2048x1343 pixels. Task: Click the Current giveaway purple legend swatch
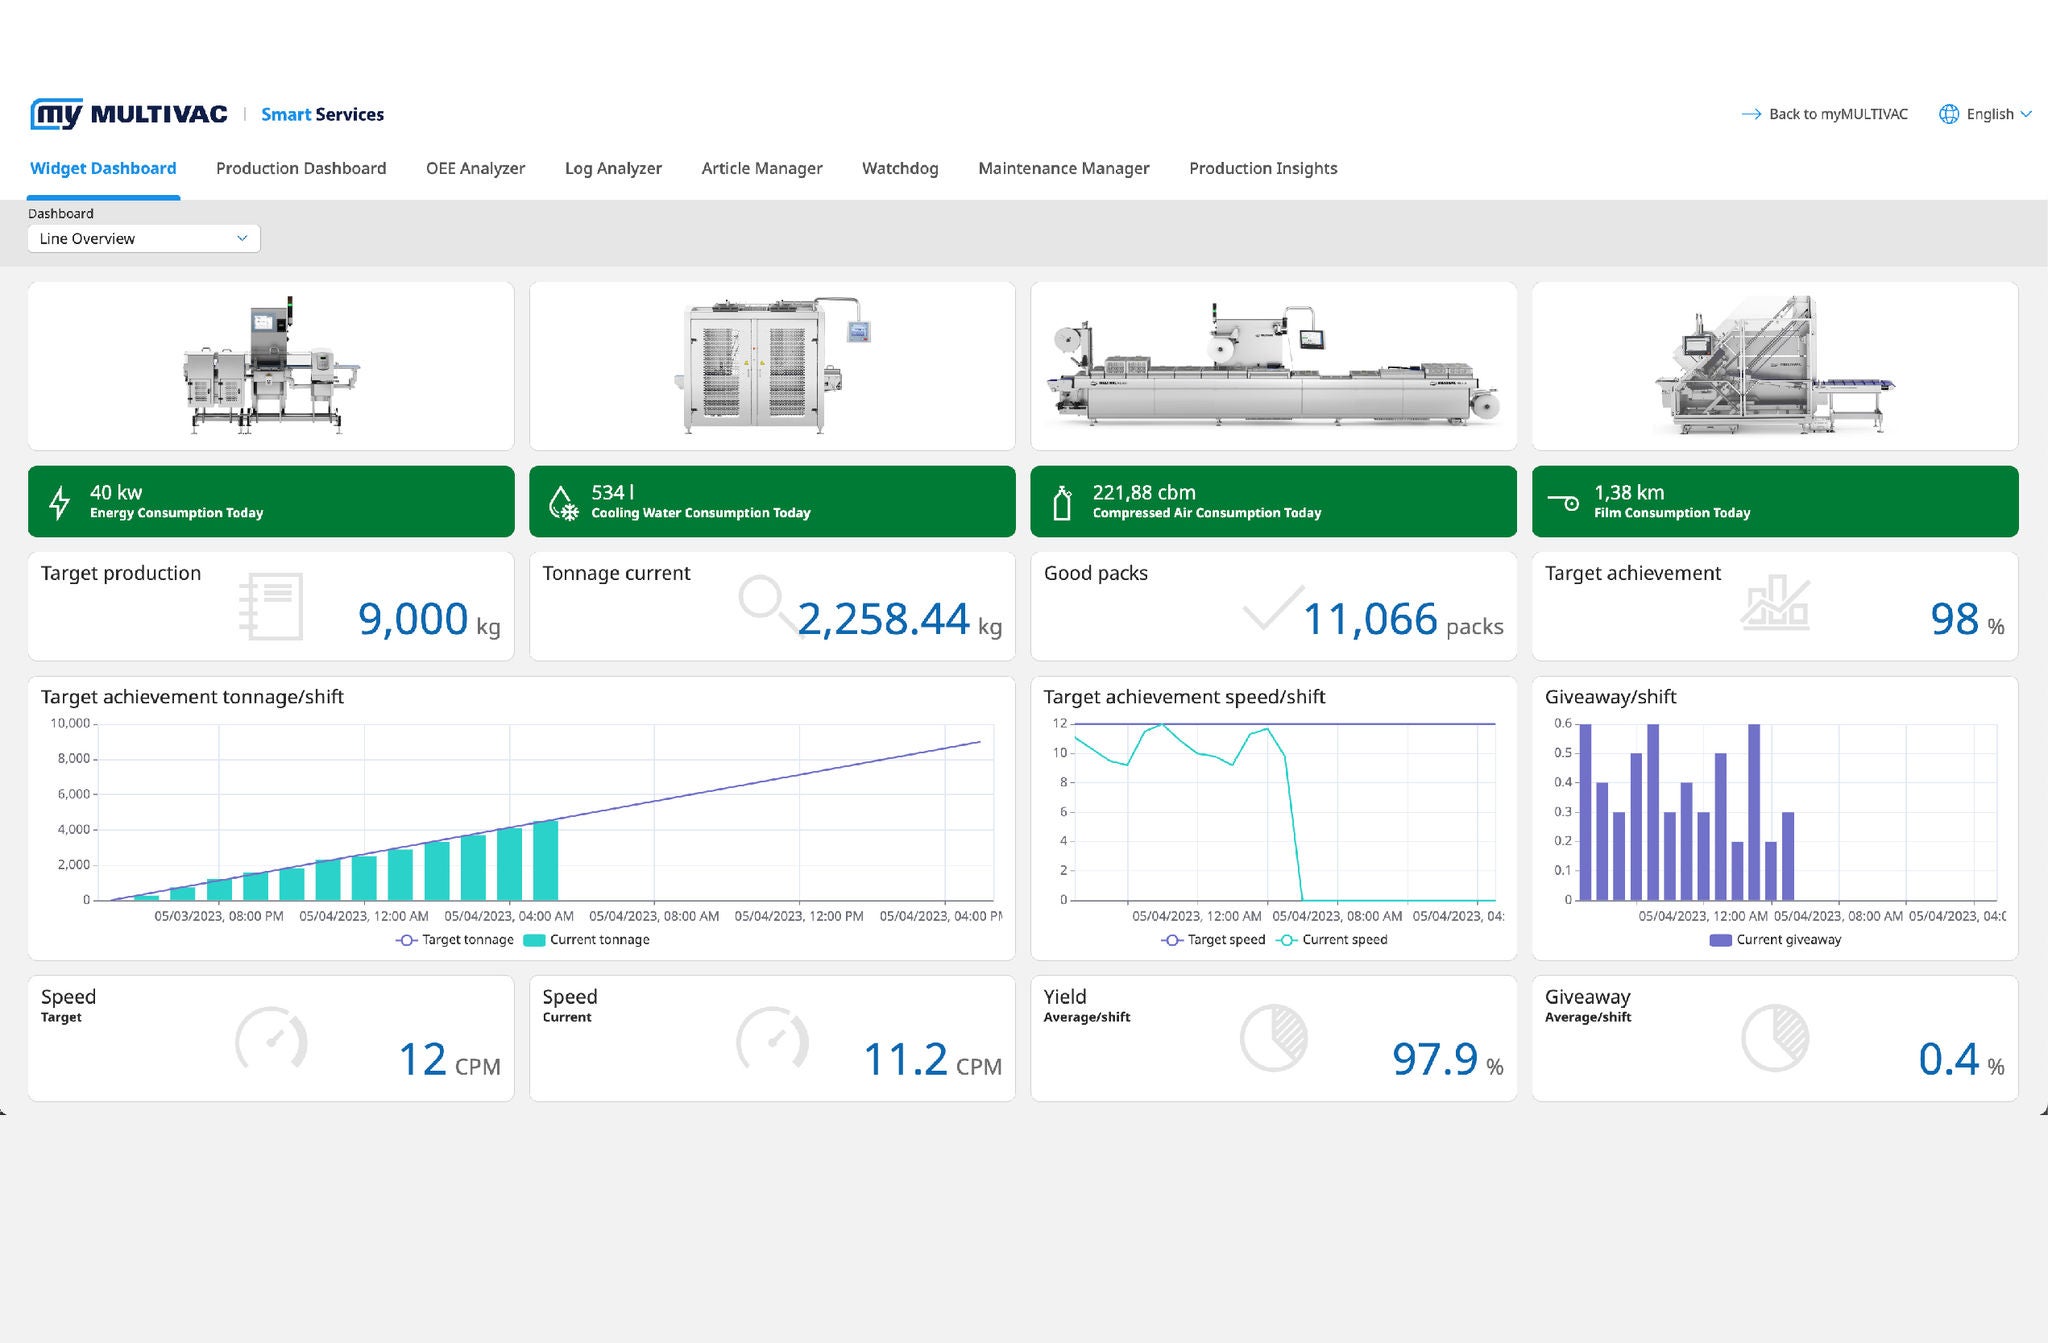(x=1720, y=940)
